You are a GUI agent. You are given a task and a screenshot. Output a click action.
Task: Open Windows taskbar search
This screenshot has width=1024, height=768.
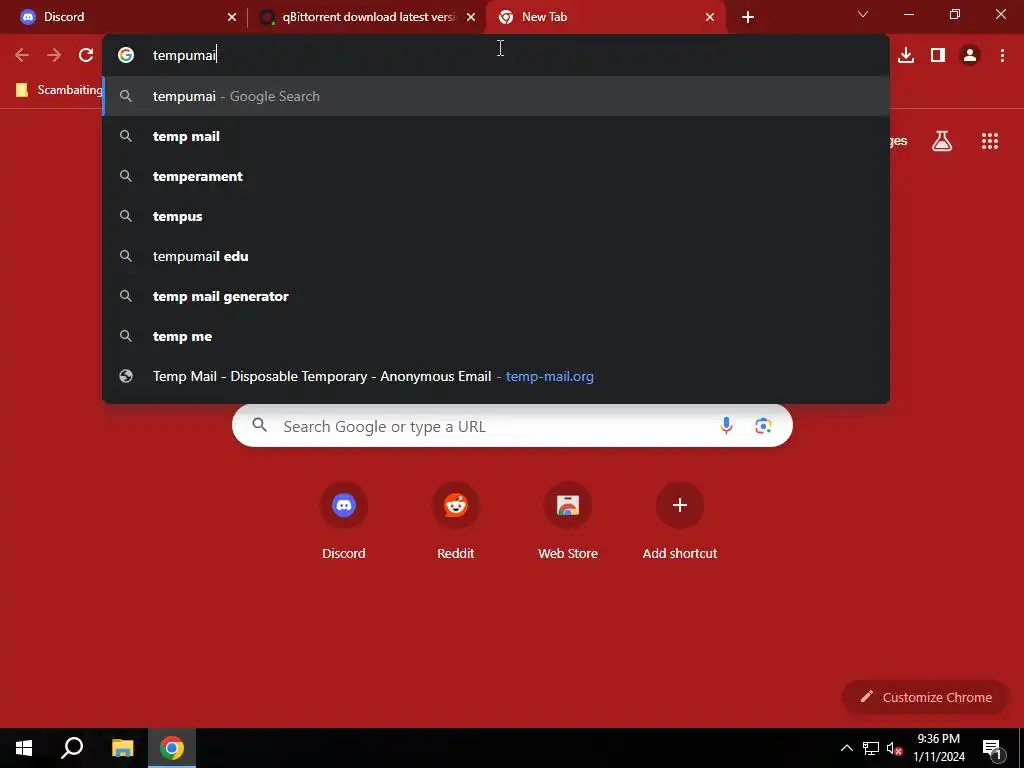(72, 748)
